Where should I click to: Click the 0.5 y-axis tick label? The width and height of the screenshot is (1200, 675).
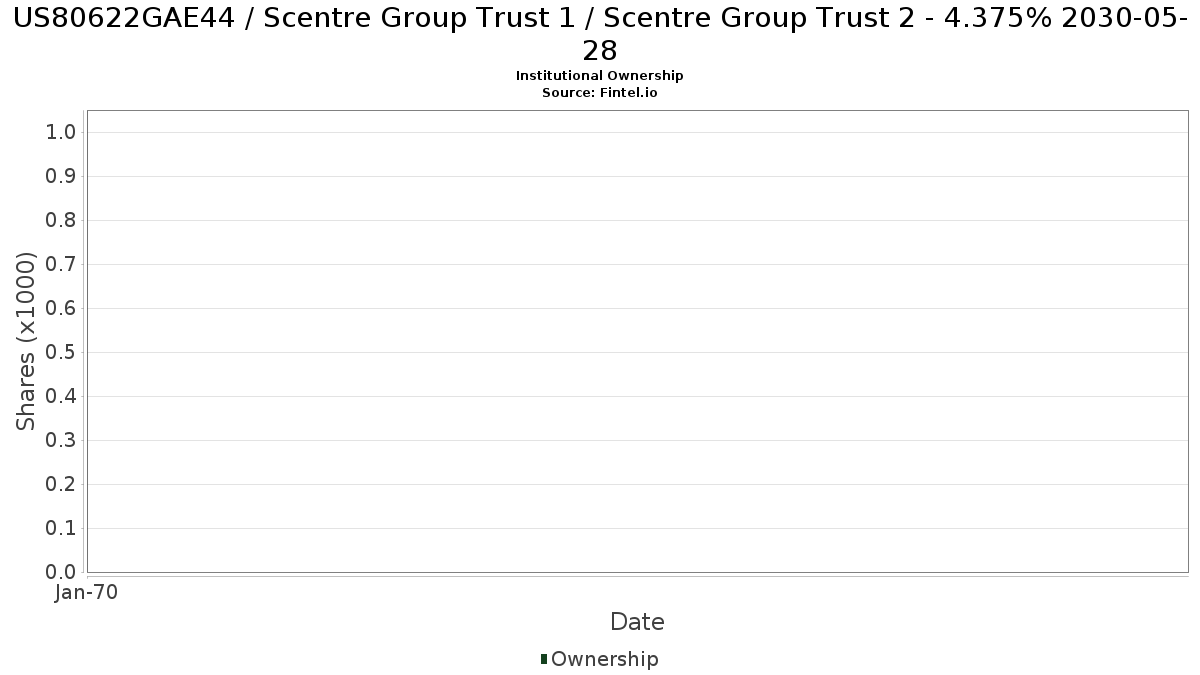pos(61,353)
